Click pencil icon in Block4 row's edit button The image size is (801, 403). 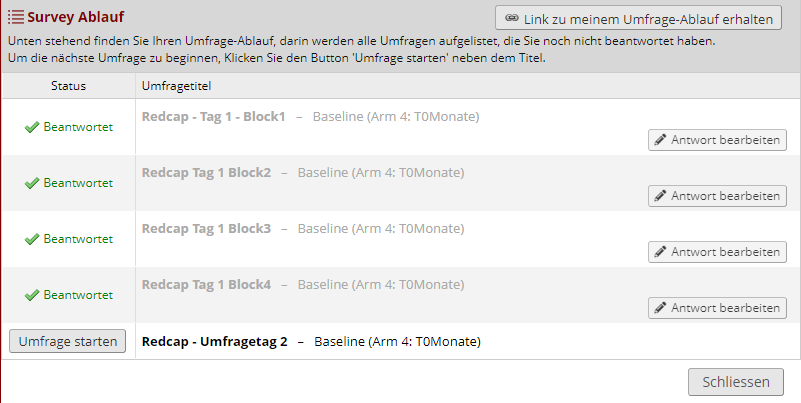click(660, 308)
